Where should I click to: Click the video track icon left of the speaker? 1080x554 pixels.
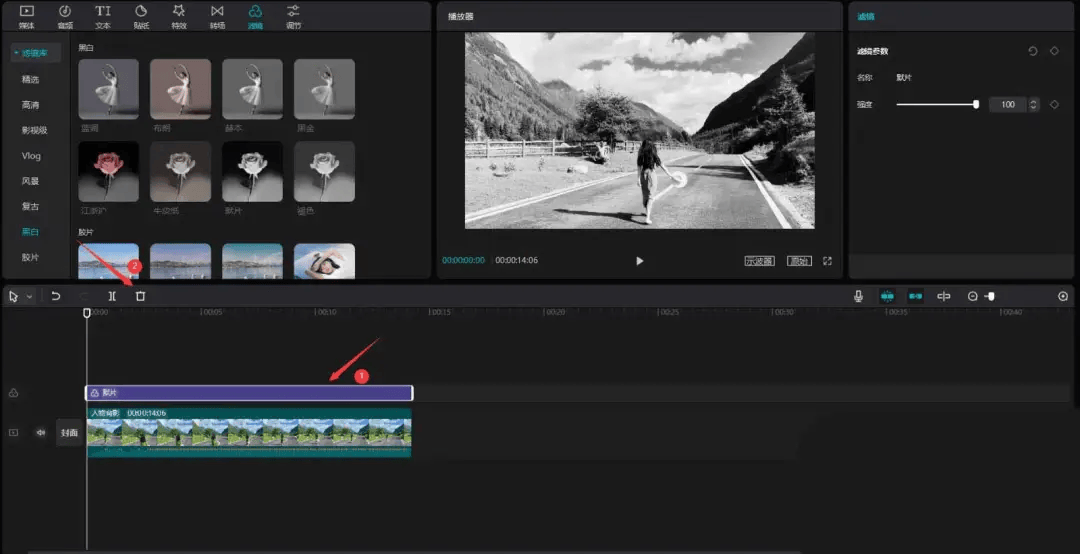(13, 433)
